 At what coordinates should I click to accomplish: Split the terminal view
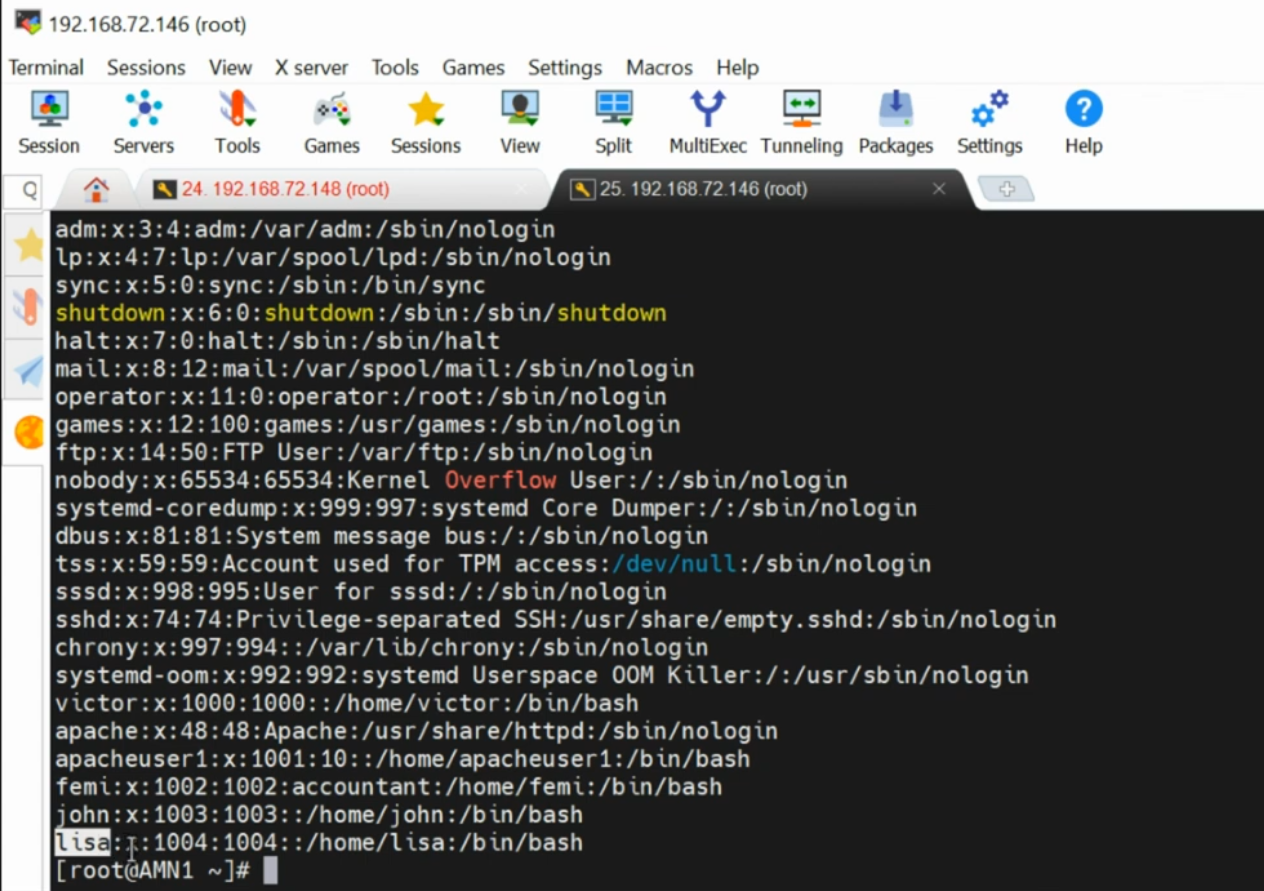[x=613, y=120]
